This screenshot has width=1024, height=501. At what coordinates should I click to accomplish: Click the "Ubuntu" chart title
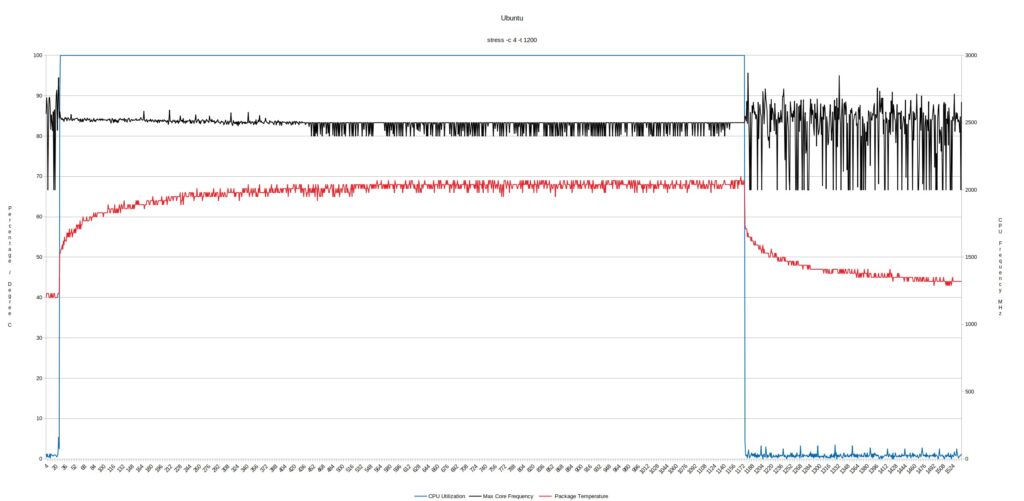tap(510, 18)
